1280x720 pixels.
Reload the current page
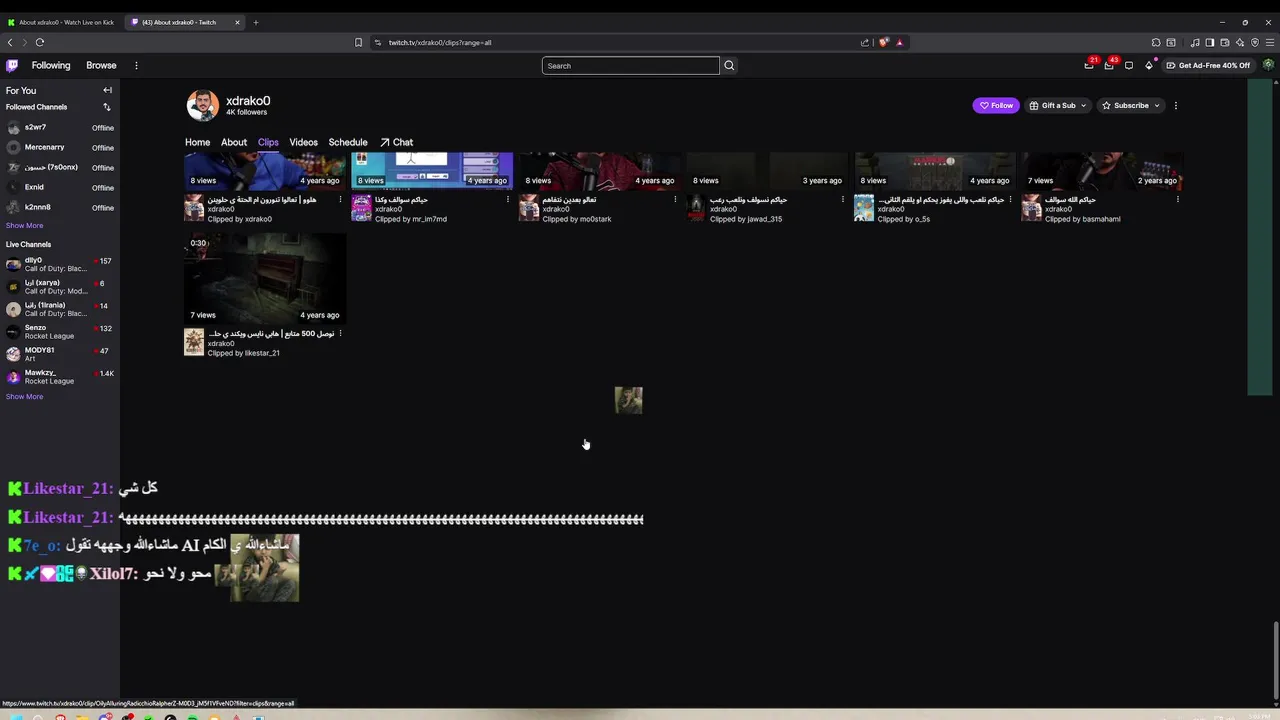[40, 42]
